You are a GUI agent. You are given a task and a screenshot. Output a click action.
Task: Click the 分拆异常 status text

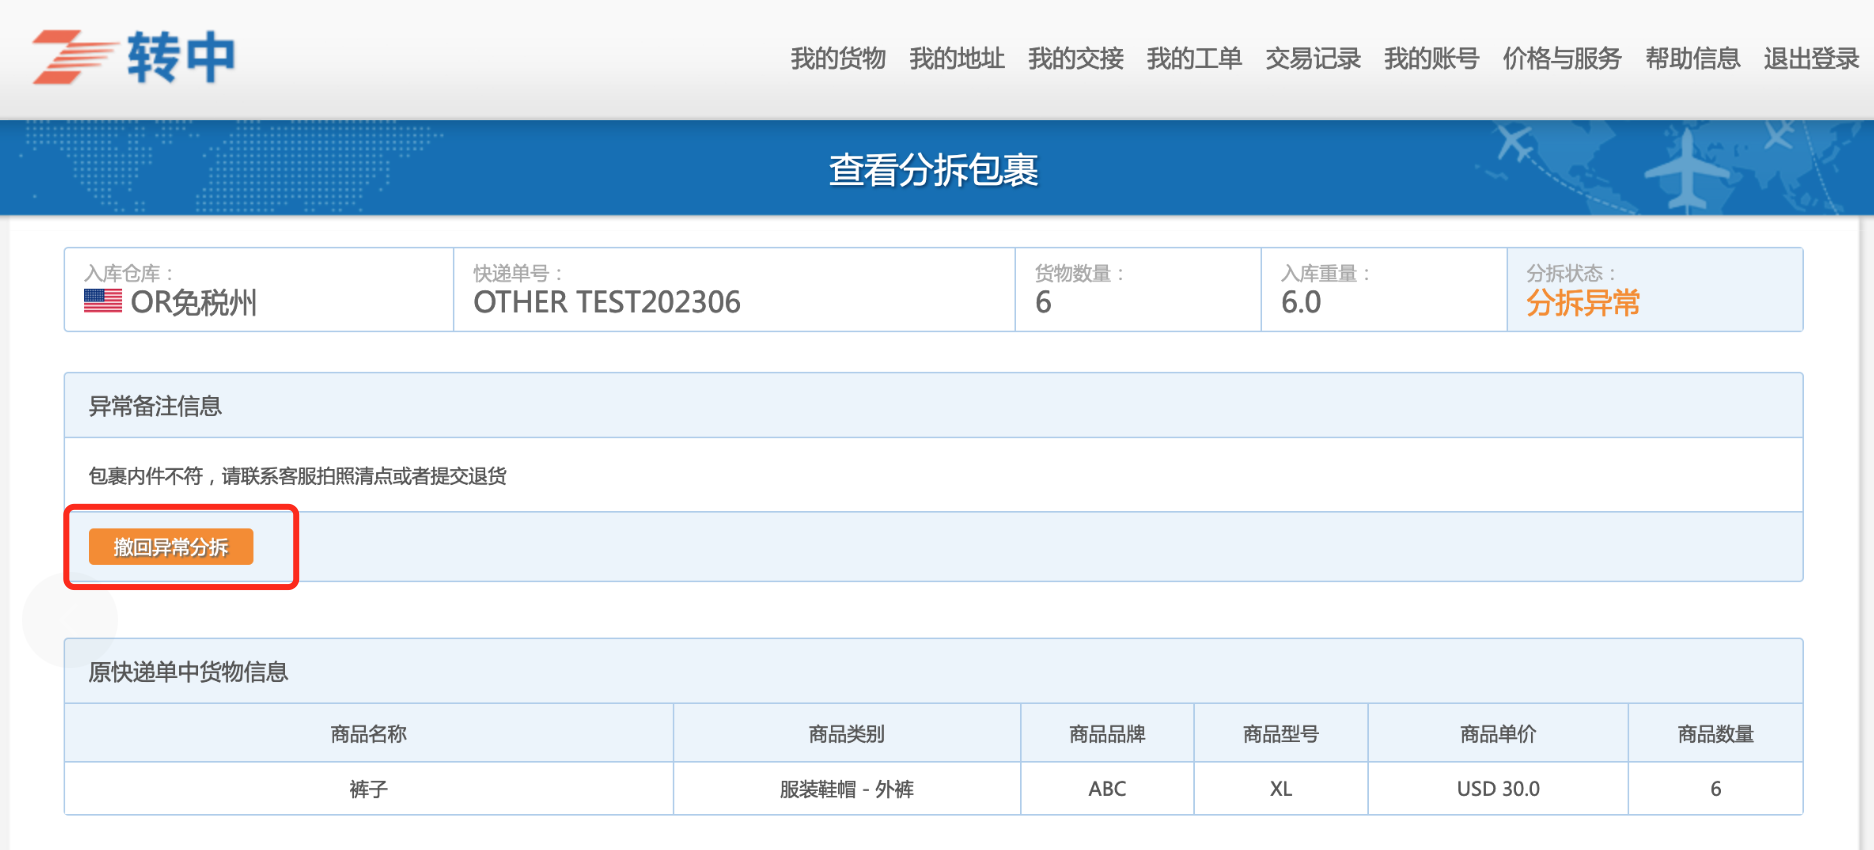tap(1583, 302)
